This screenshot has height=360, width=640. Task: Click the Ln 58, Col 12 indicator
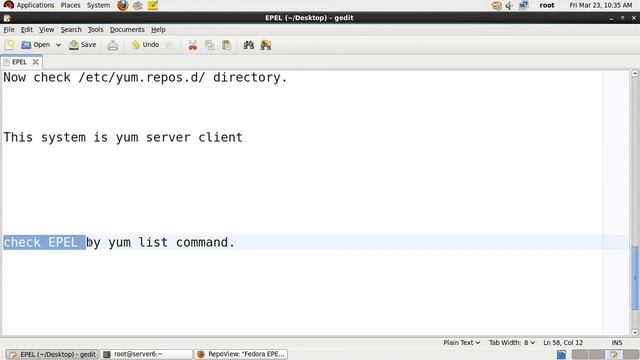pos(563,342)
